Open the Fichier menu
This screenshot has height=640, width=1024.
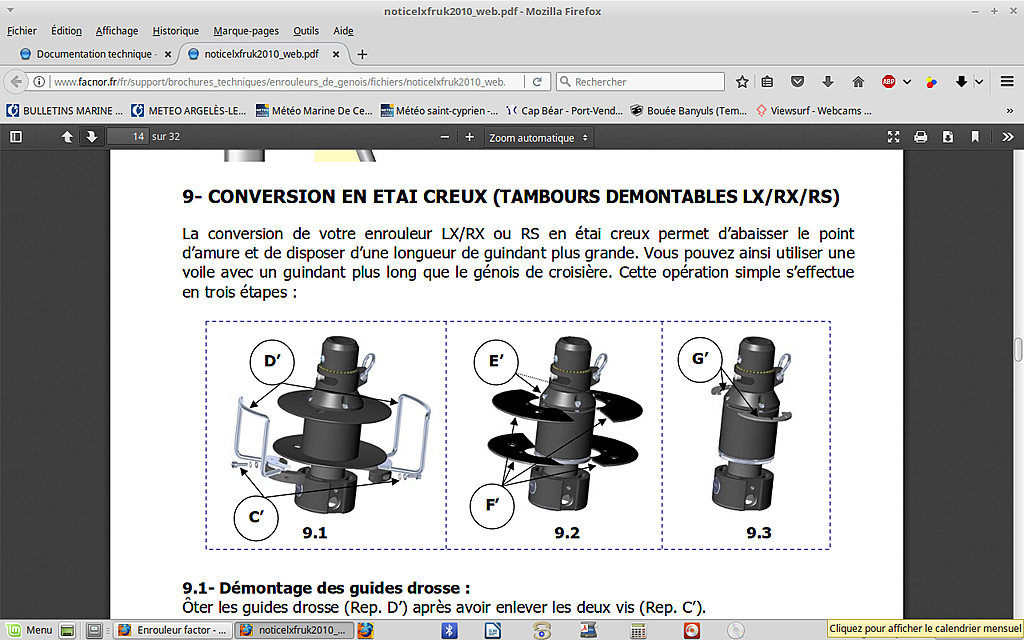tap(22, 31)
